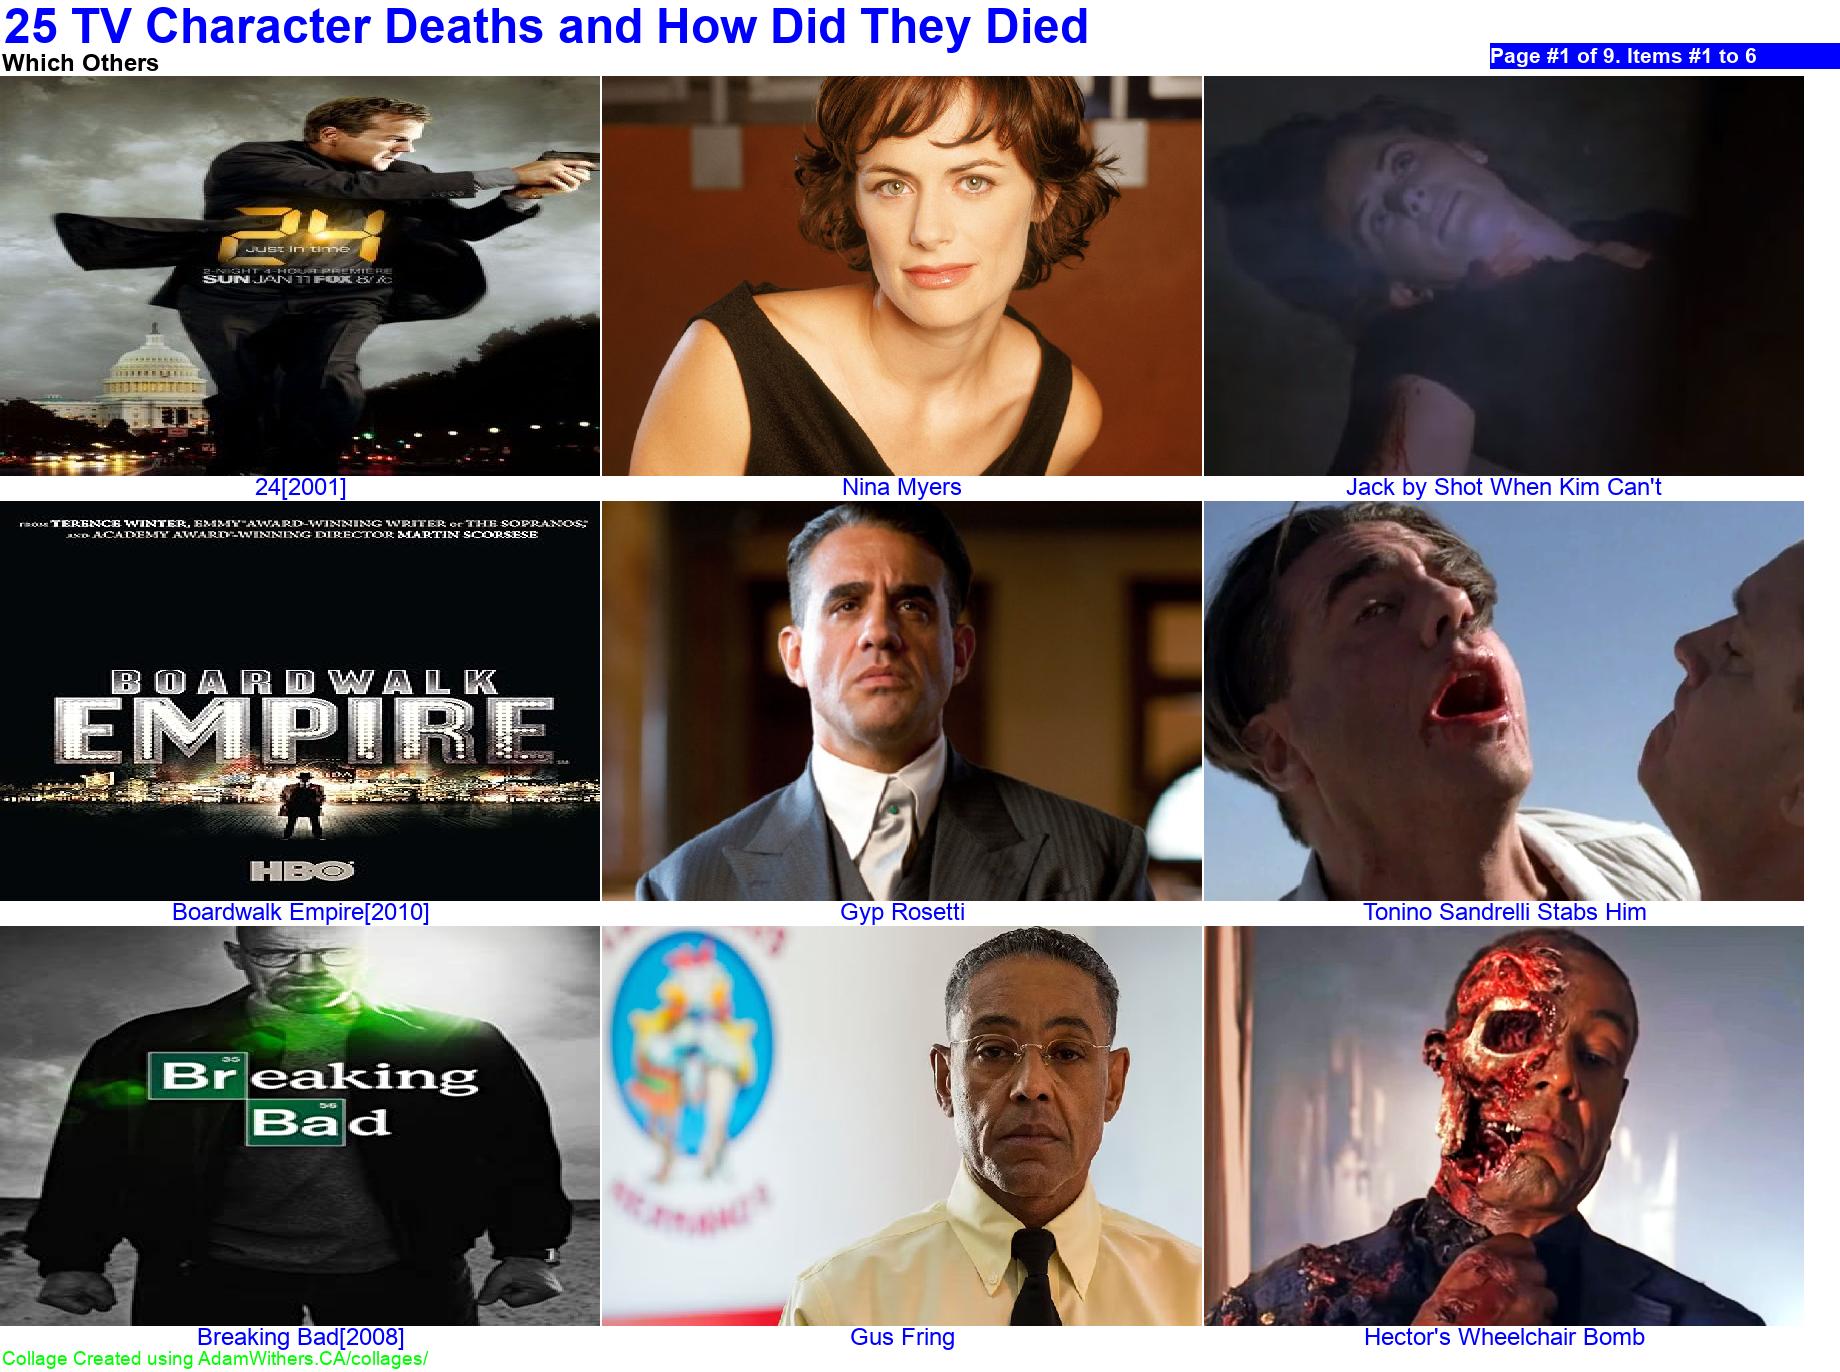This screenshot has height=1372, width=1840.
Task: Follow the Tonino Sandrelli Stabs Him link
Action: point(1504,912)
